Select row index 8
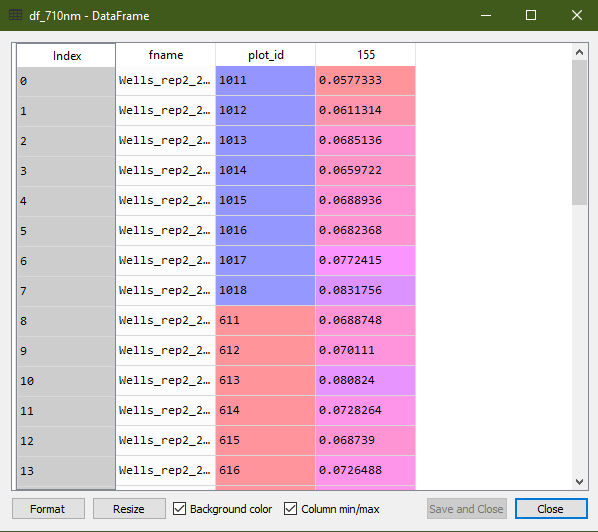Image resolution: width=598 pixels, height=532 pixels. click(x=66, y=321)
